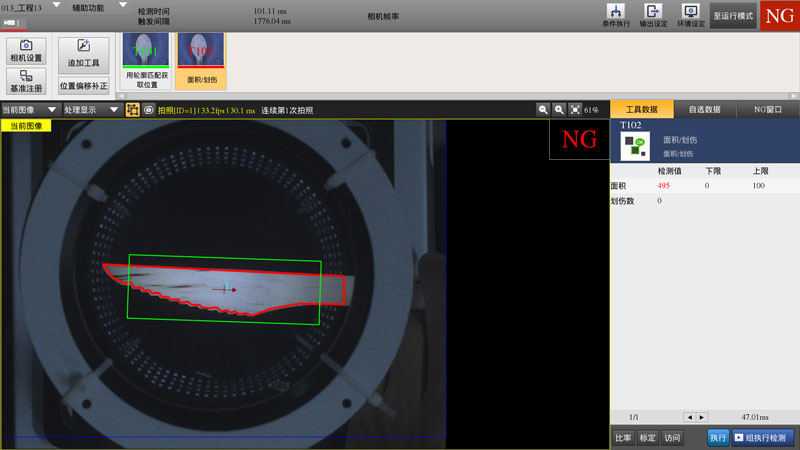
Task: Switch to the 自选数据 tab
Action: pos(704,109)
